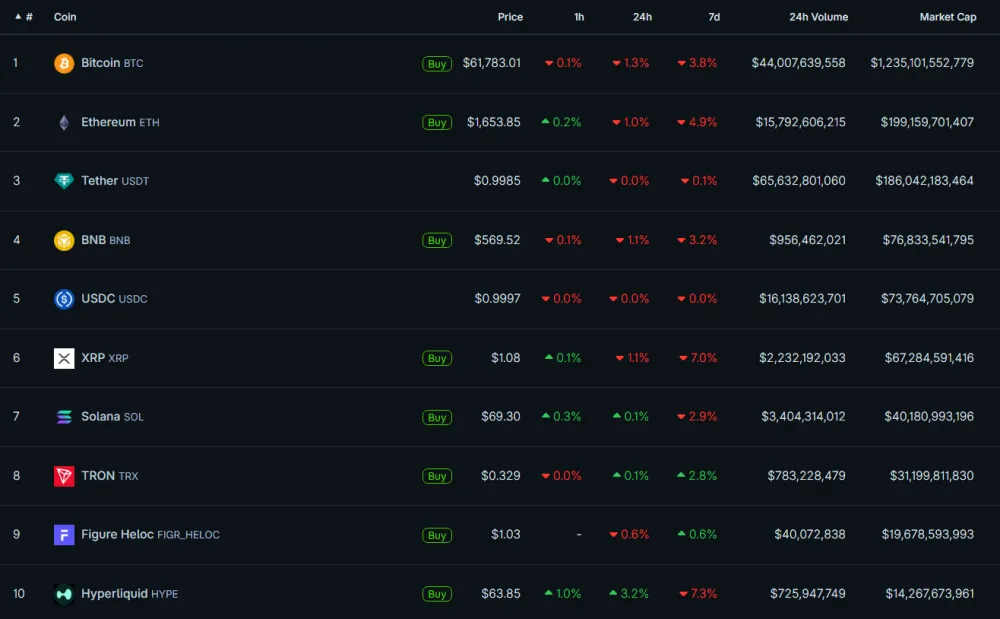Screen dimensions: 1000x619
Task: Click USDC 24h volume $16,138,623,701
Action: coord(802,299)
